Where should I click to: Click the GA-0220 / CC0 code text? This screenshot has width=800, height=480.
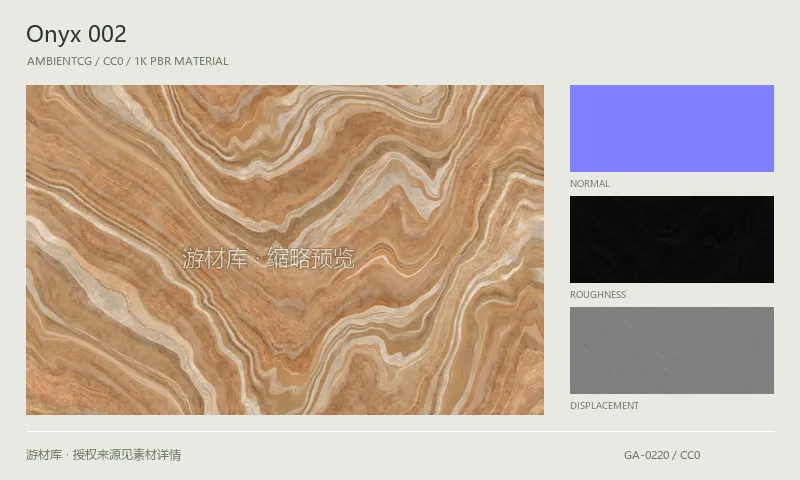click(662, 455)
